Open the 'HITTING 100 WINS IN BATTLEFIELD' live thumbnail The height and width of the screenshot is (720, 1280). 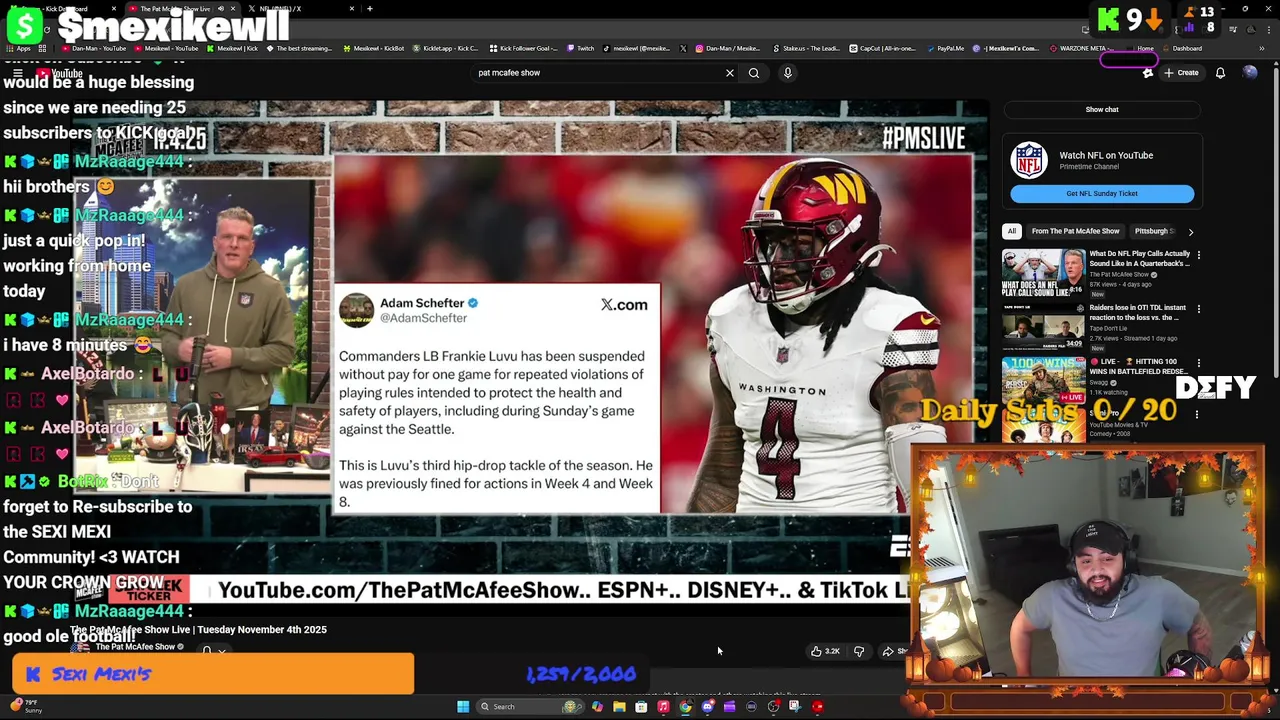tap(1043, 381)
